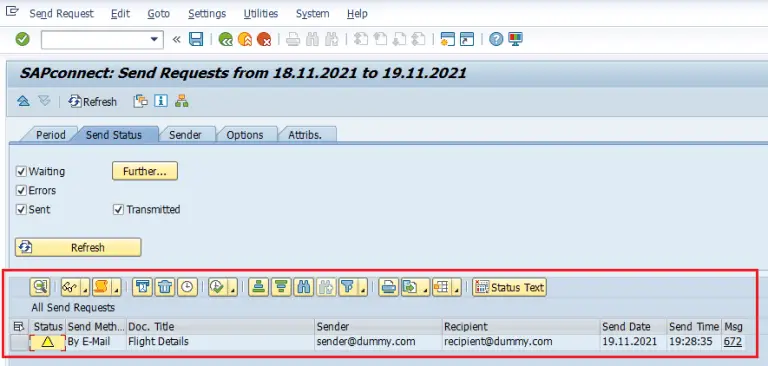Click the Export spreadsheet icon
Viewport: 768px width, 366px height.
click(x=410, y=287)
